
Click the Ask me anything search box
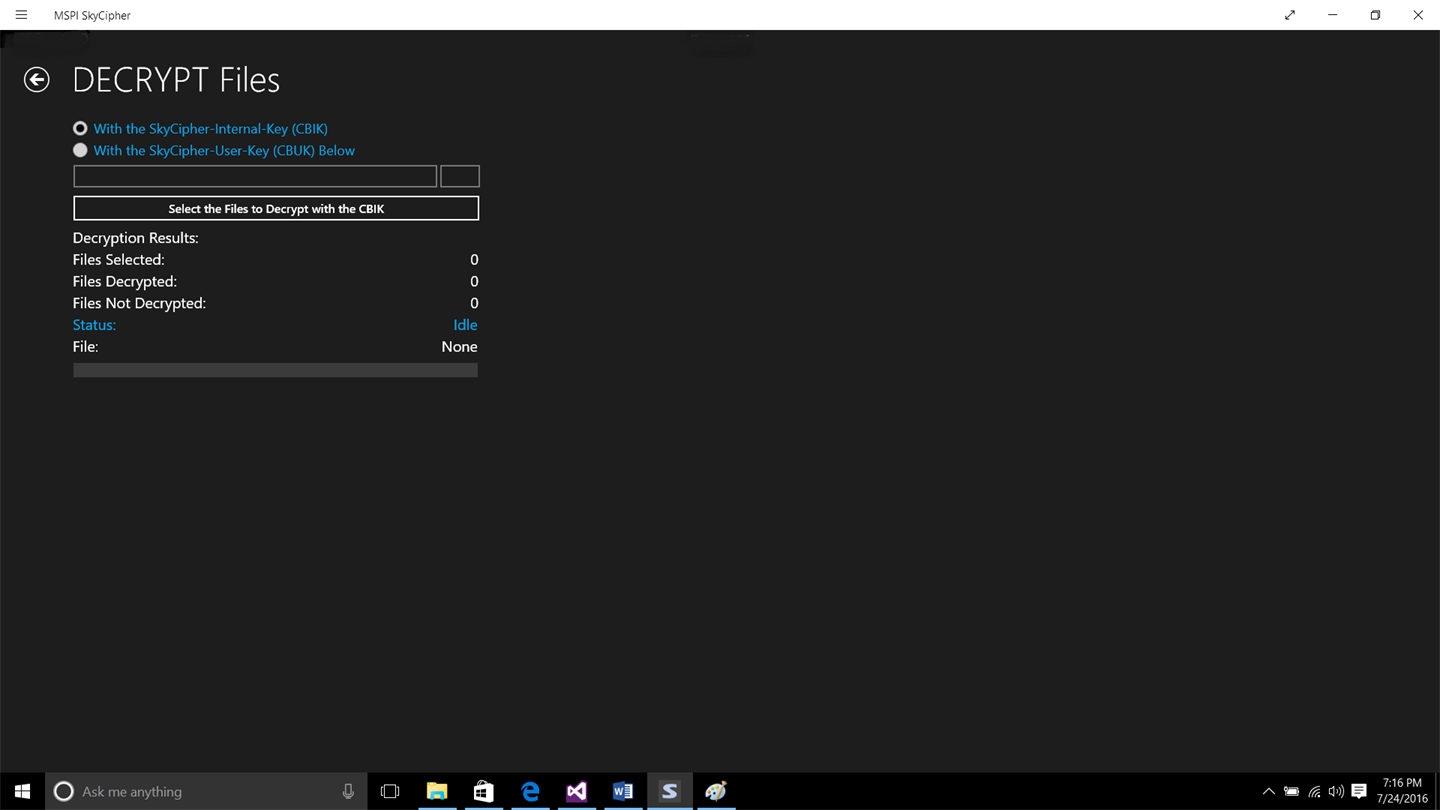point(206,791)
